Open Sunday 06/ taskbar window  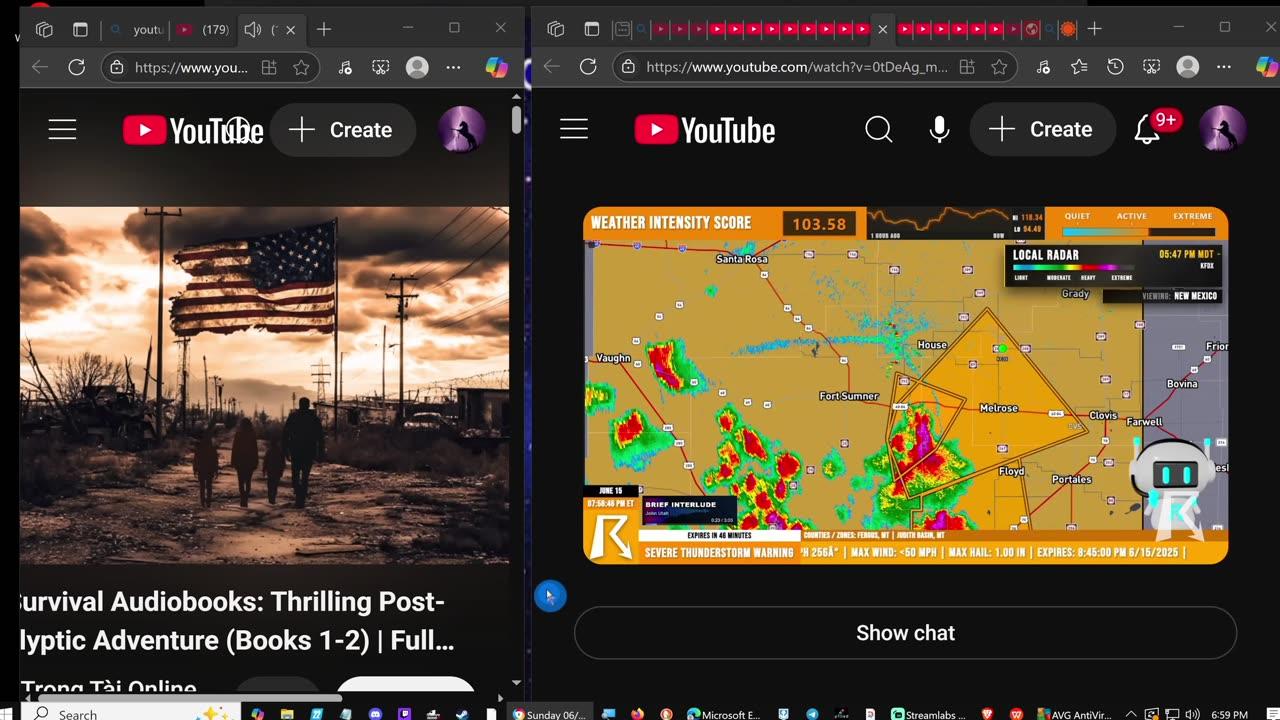(x=550, y=714)
